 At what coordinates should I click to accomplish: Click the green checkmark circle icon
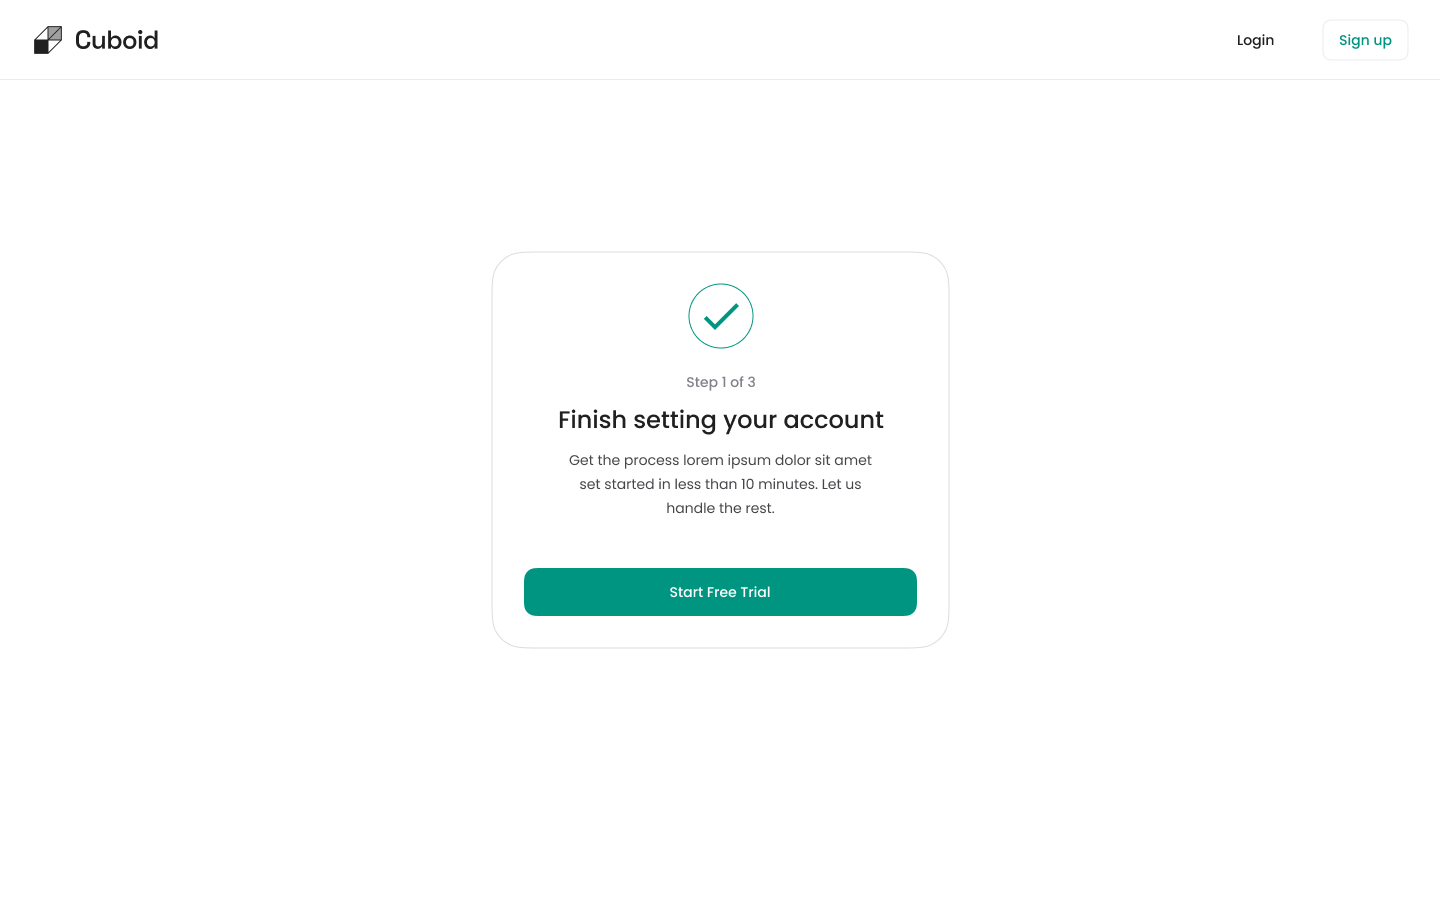[x=720, y=316]
